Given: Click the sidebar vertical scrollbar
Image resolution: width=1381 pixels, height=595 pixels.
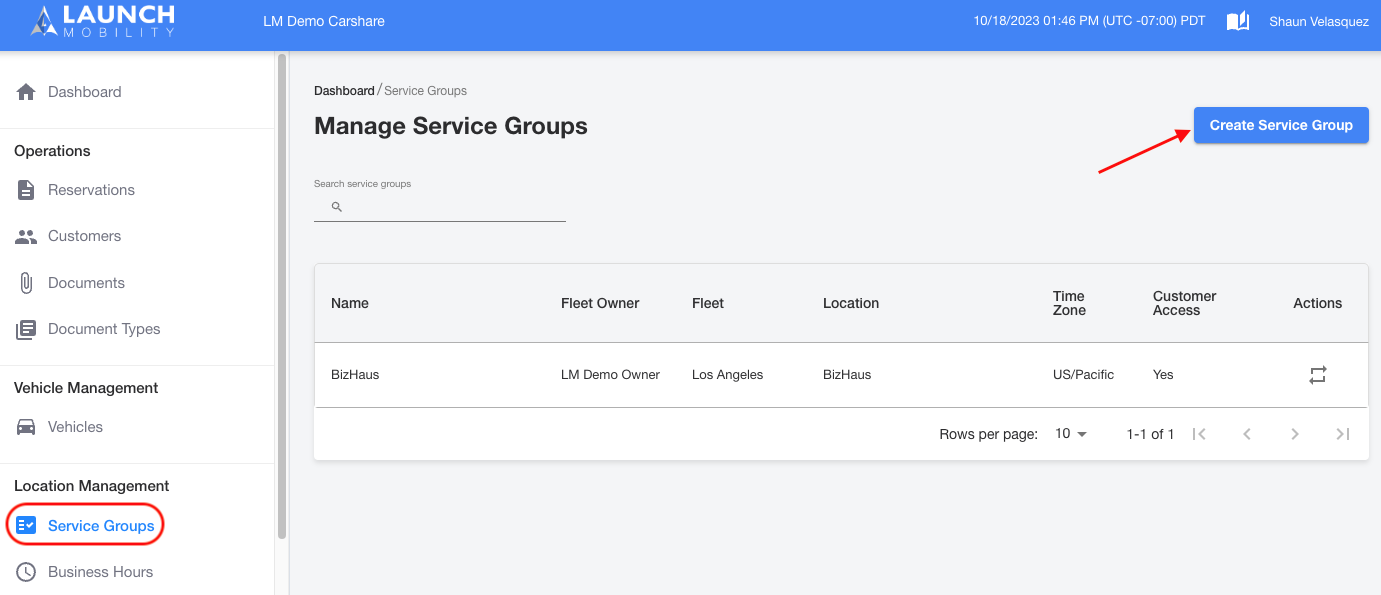Looking at the screenshot, I should pyautogui.click(x=282, y=295).
